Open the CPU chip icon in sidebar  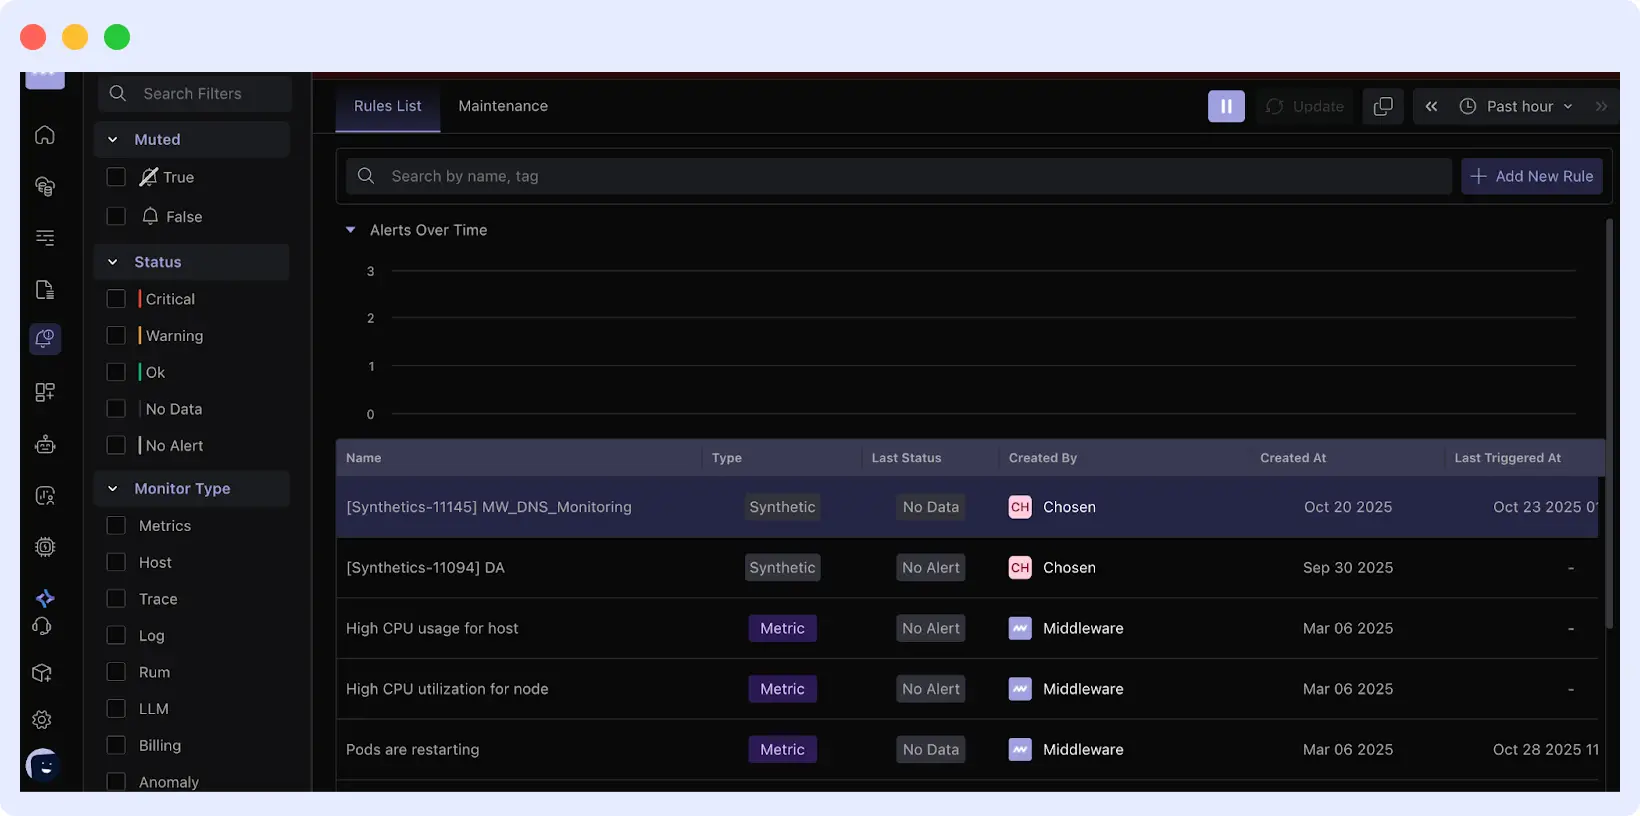45,547
